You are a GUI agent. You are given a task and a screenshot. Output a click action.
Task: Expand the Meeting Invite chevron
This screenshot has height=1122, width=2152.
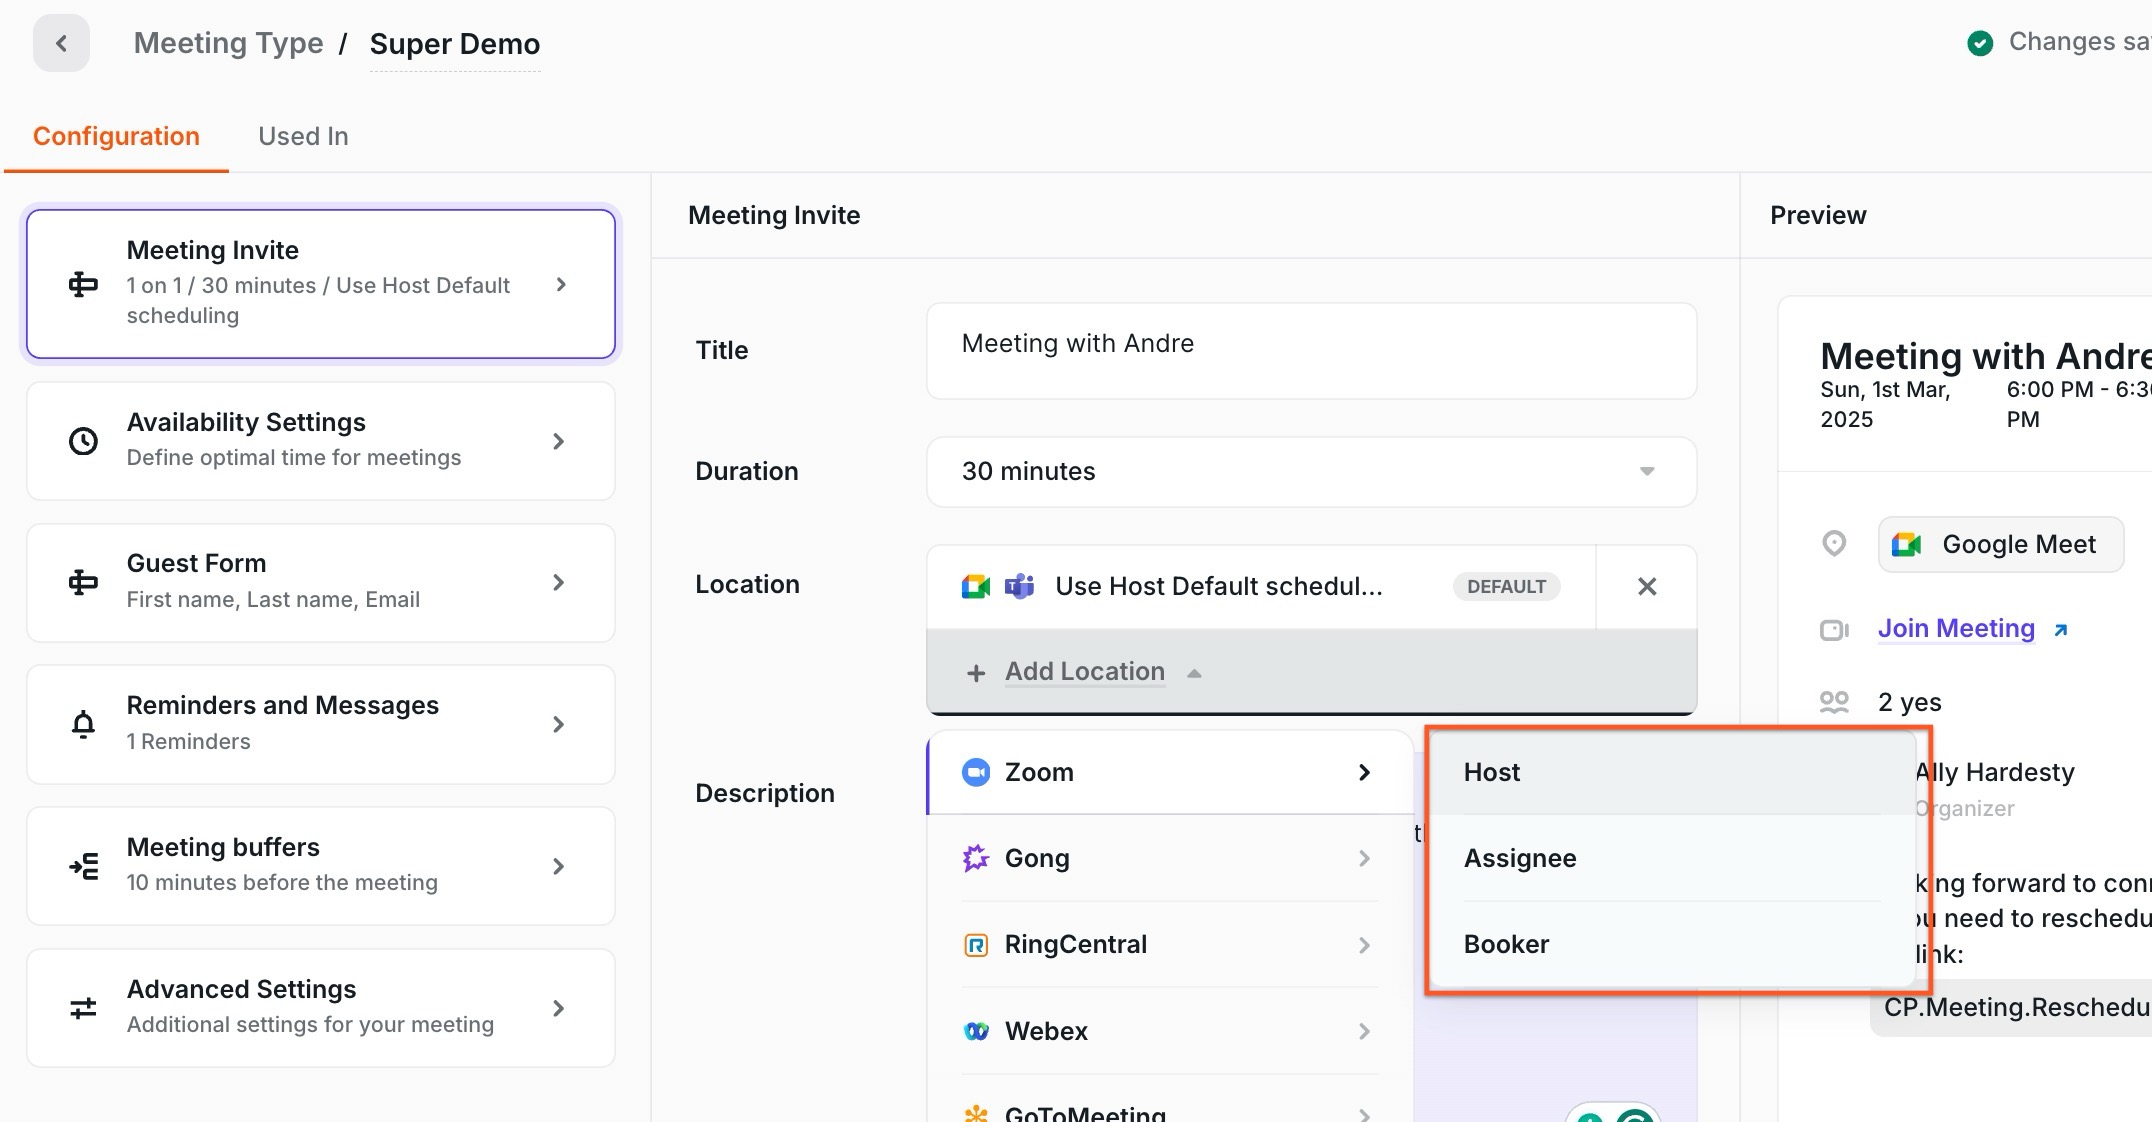click(x=561, y=285)
